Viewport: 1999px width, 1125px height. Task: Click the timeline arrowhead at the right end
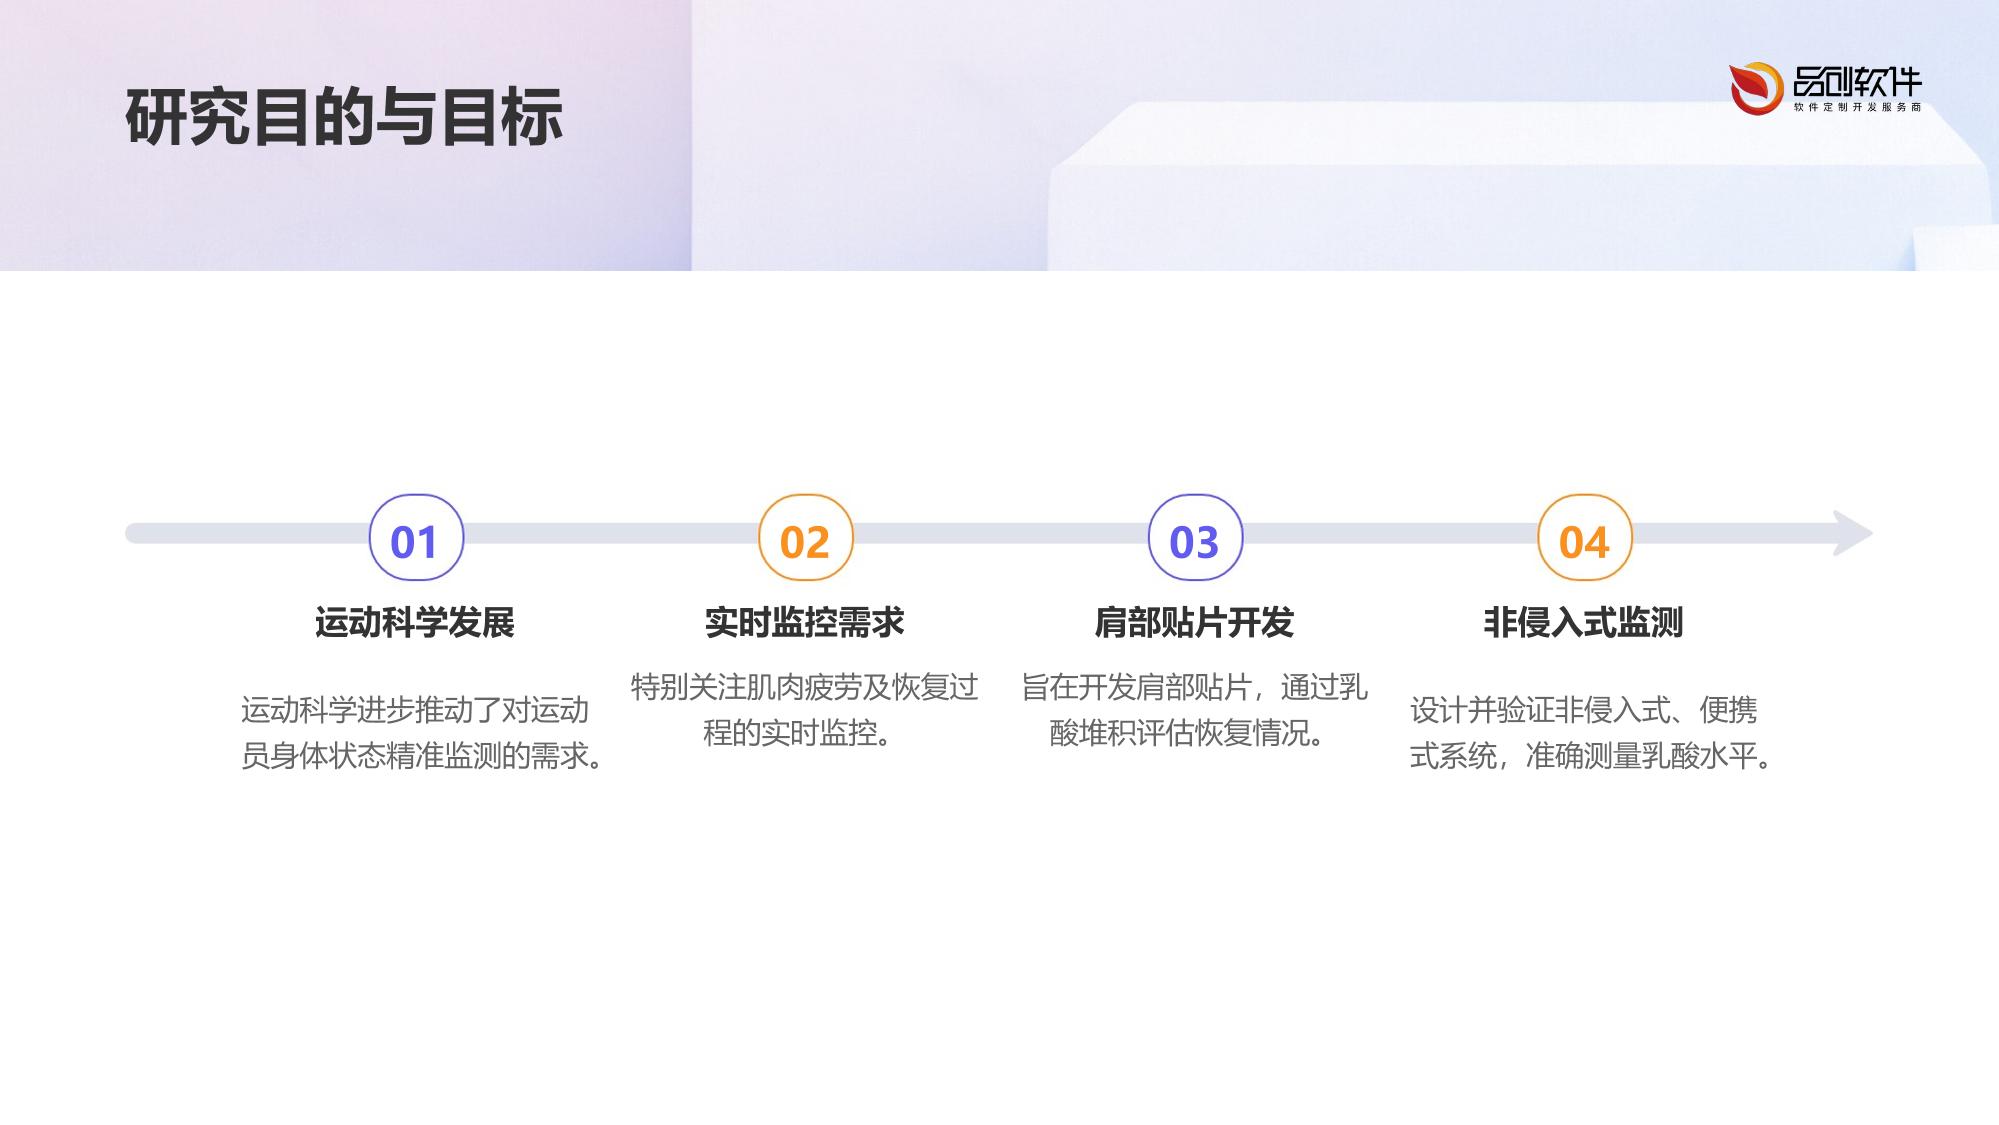click(1853, 533)
